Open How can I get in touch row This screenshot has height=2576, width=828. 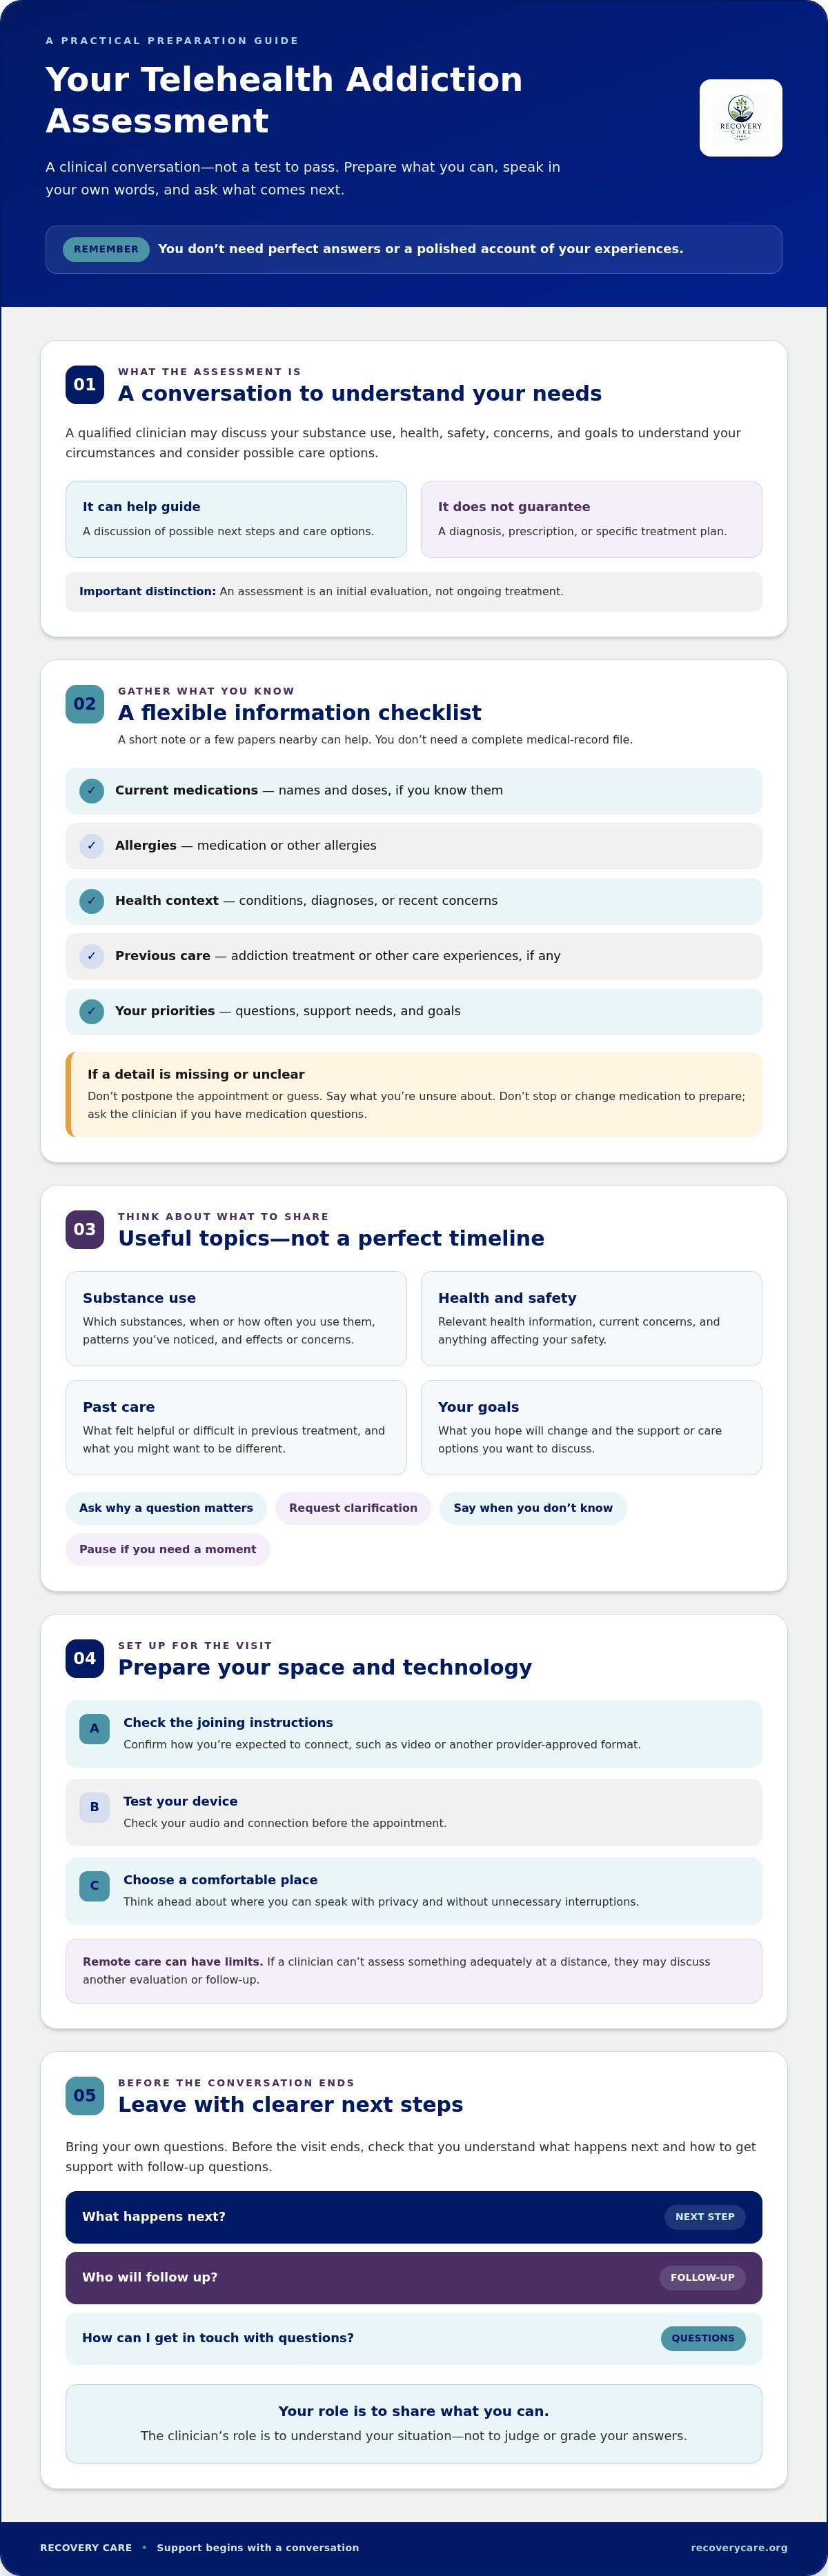(414, 2339)
